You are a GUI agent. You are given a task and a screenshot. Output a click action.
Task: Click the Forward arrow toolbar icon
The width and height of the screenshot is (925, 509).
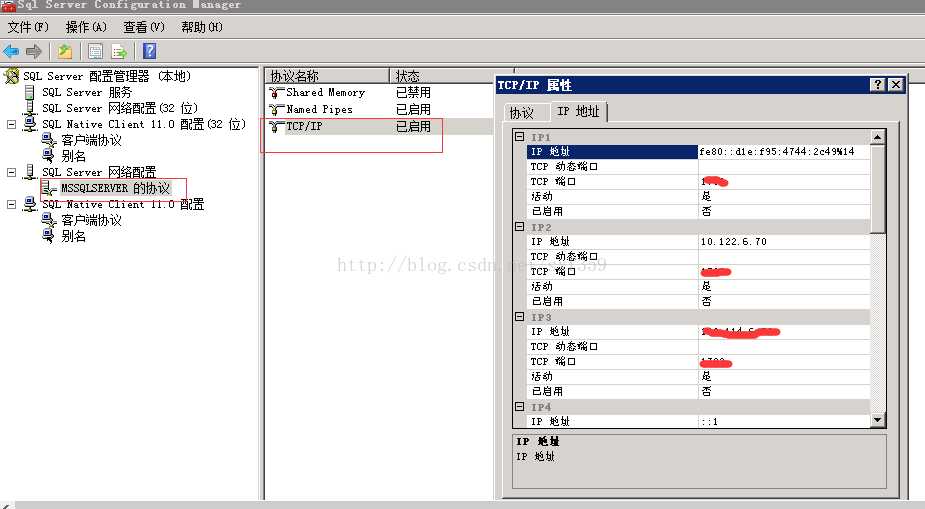point(34,52)
